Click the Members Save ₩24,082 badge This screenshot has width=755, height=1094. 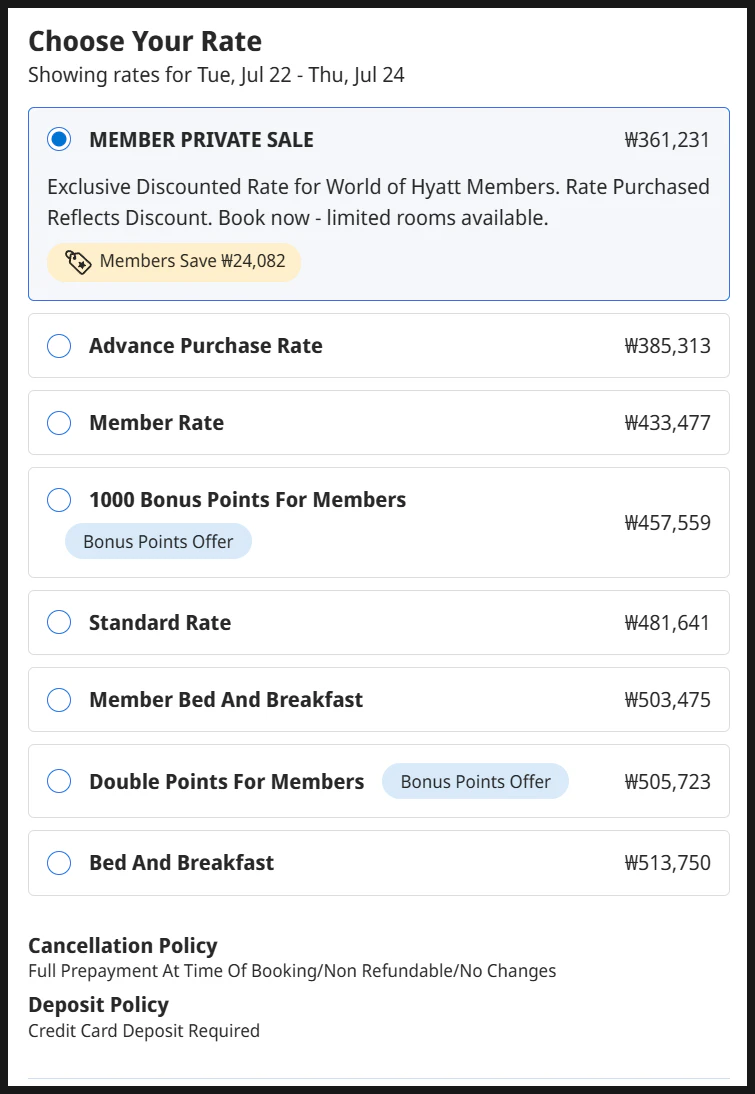[174, 262]
